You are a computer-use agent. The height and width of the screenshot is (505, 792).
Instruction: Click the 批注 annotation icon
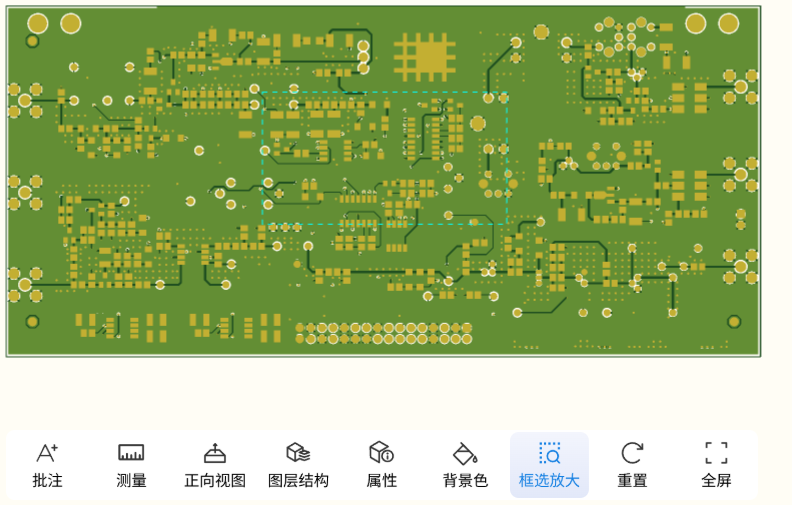(47, 453)
